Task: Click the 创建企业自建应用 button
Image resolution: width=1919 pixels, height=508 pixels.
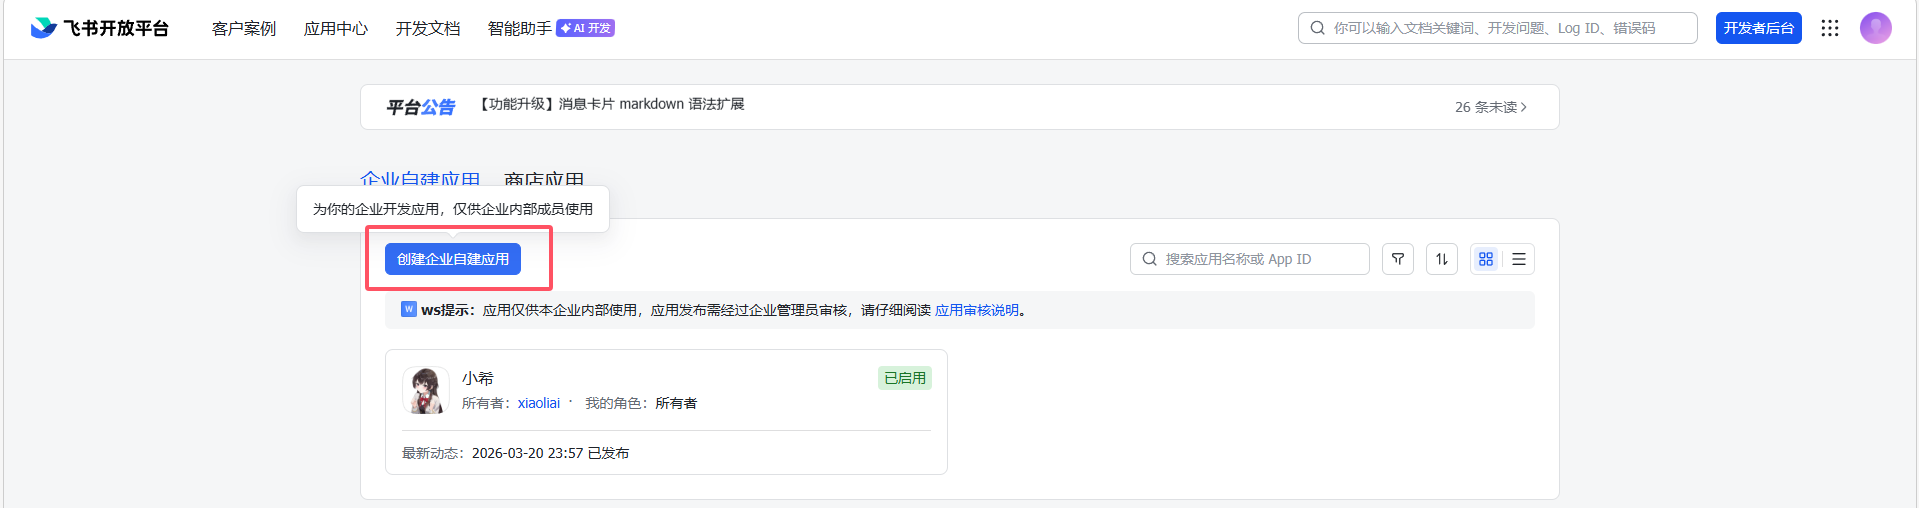Action: (453, 259)
